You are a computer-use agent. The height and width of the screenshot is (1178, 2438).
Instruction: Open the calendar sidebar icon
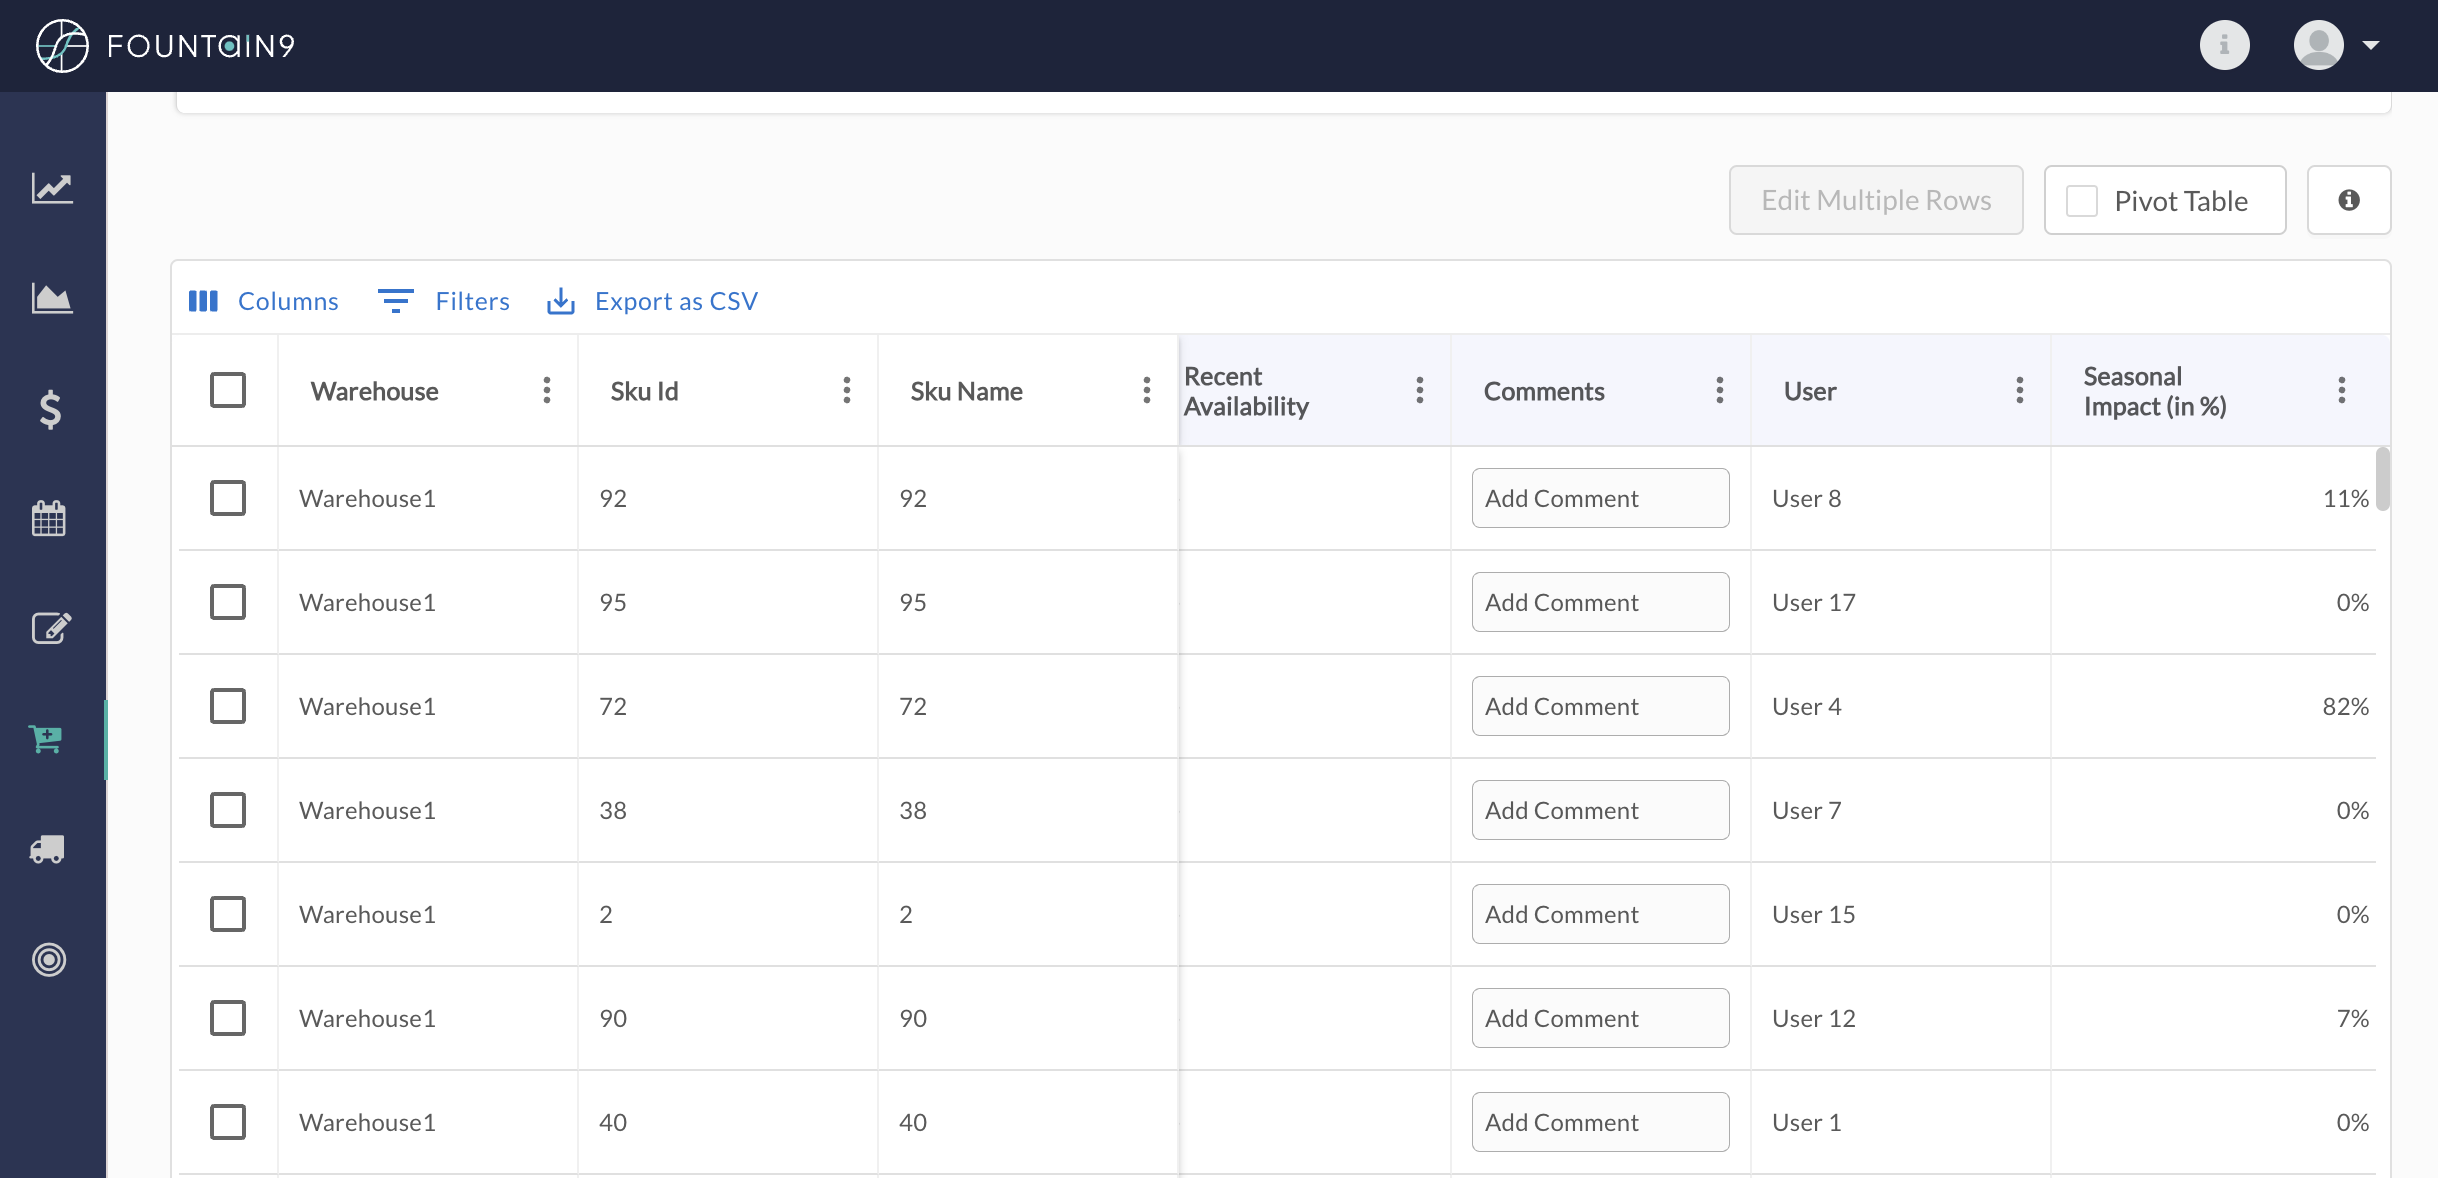49,518
